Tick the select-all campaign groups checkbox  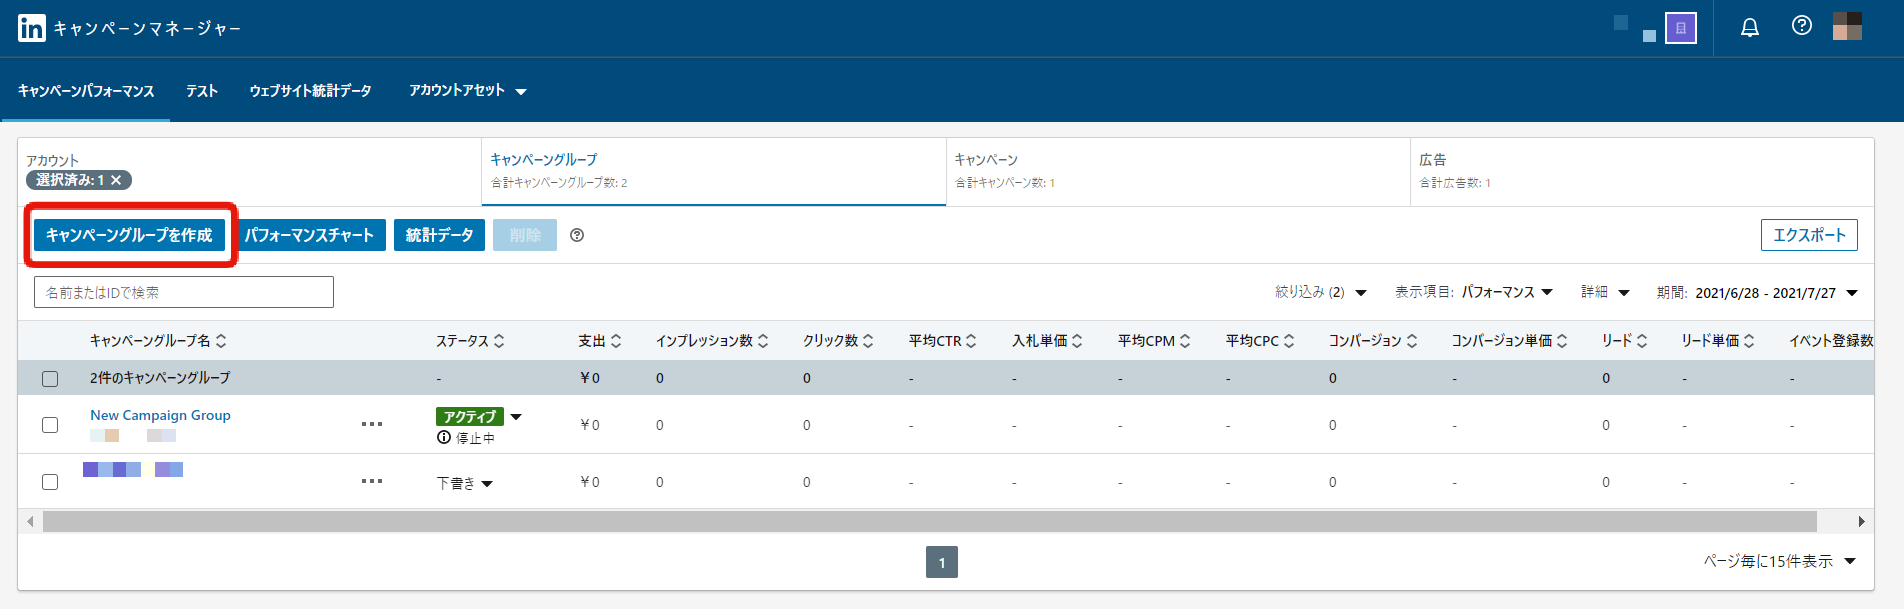click(50, 379)
